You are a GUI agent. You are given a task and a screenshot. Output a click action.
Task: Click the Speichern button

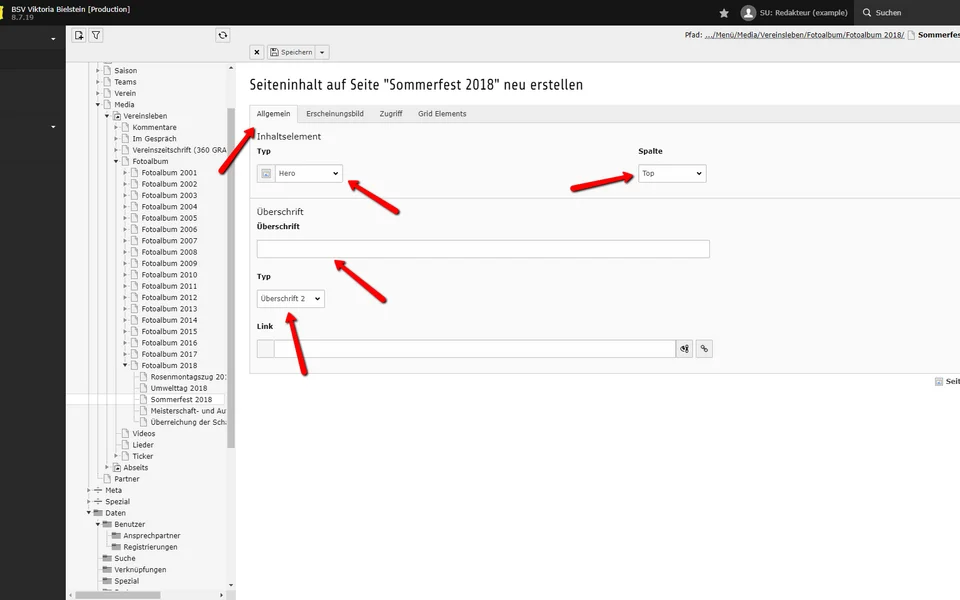click(291, 52)
